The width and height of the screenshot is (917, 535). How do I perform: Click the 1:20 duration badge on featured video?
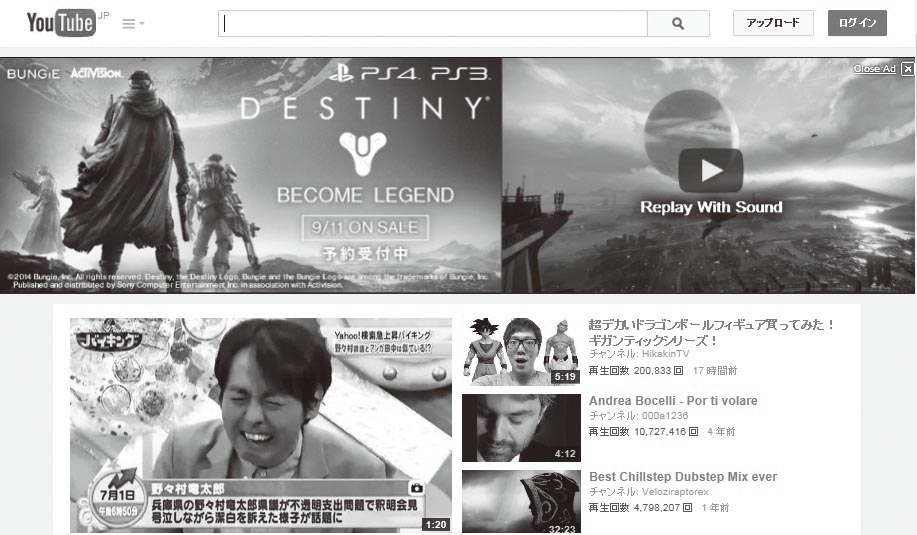pos(436,524)
